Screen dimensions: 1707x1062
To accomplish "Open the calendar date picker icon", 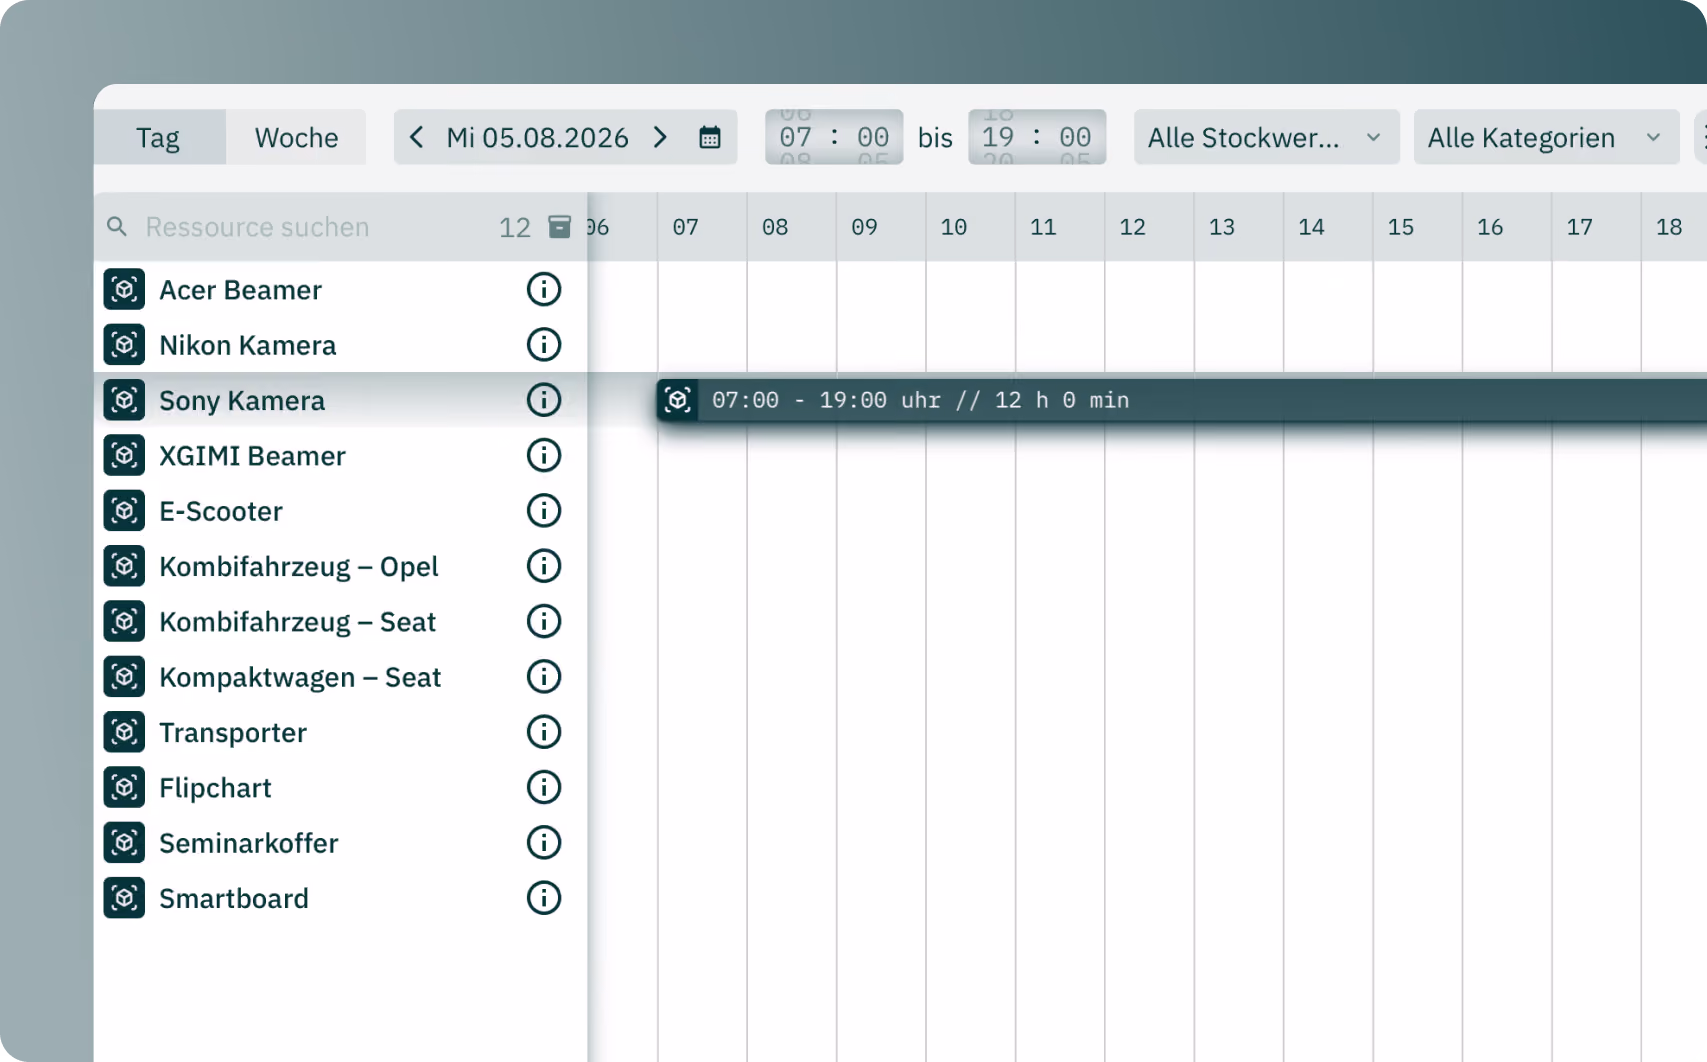I will click(x=710, y=137).
